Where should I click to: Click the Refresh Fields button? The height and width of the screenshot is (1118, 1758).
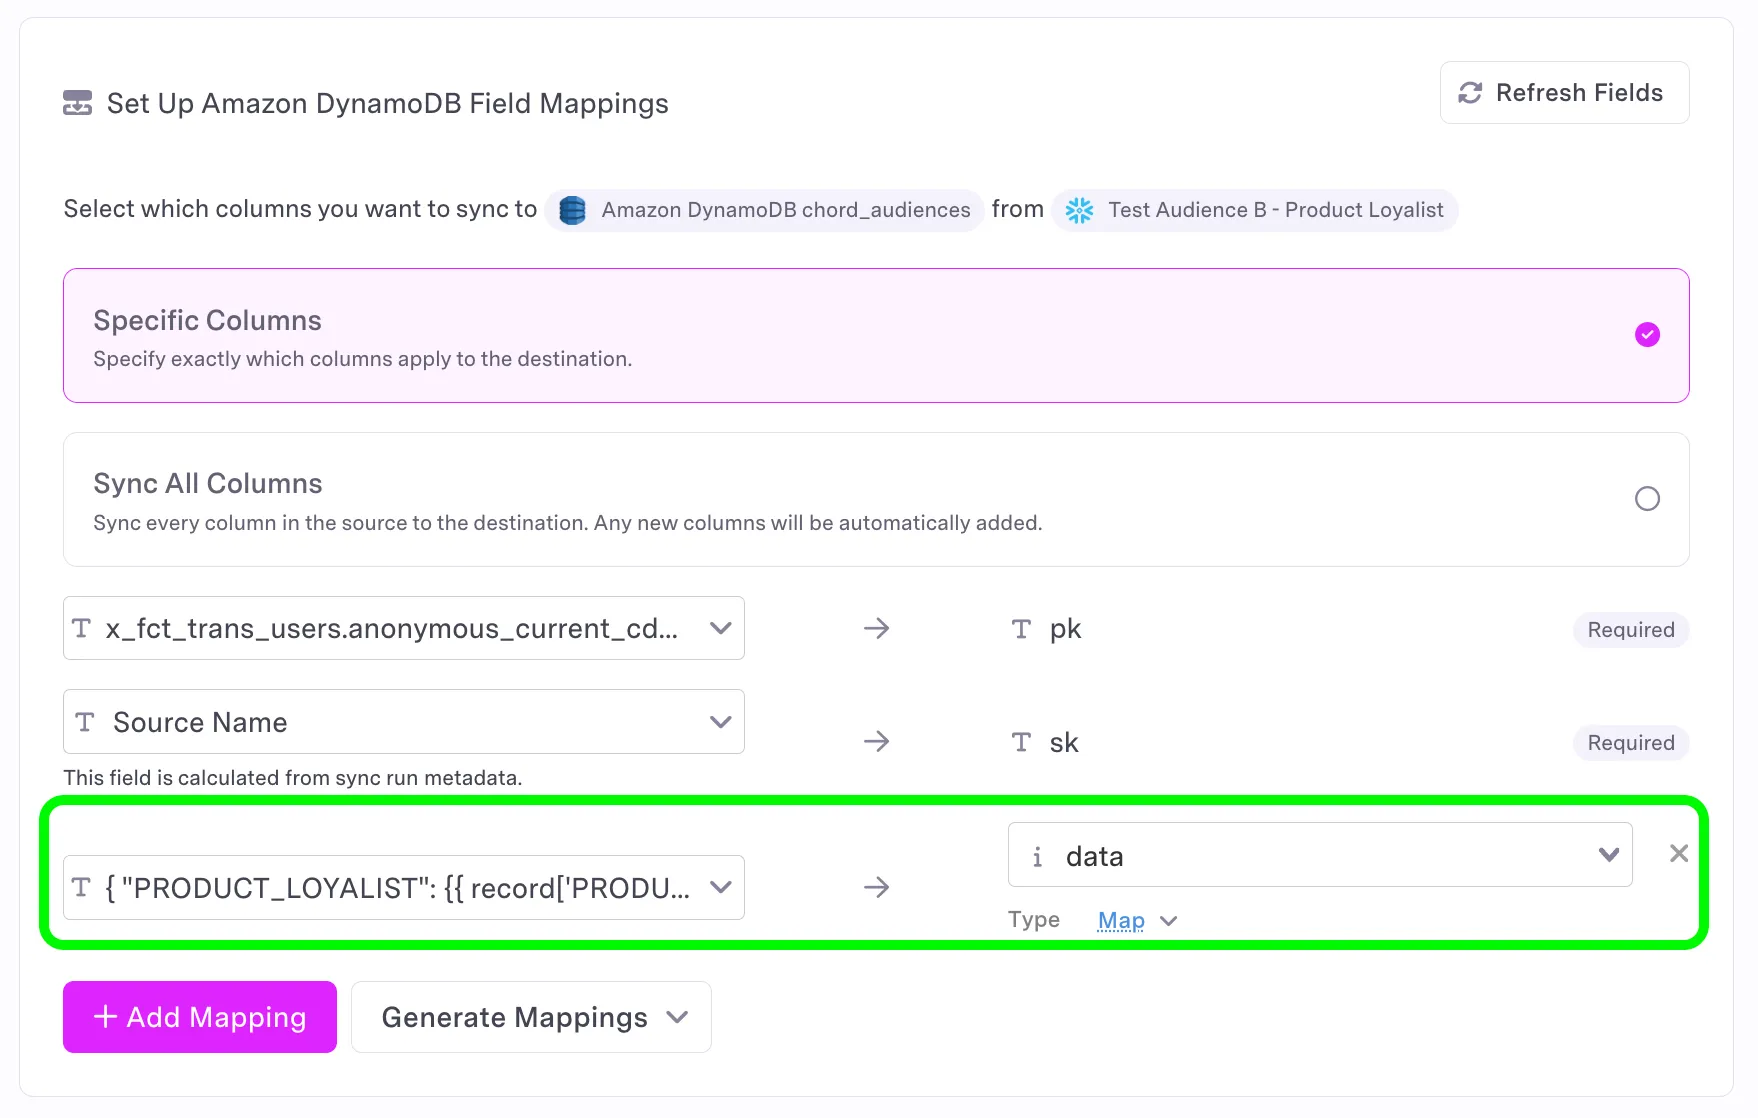coord(1564,93)
